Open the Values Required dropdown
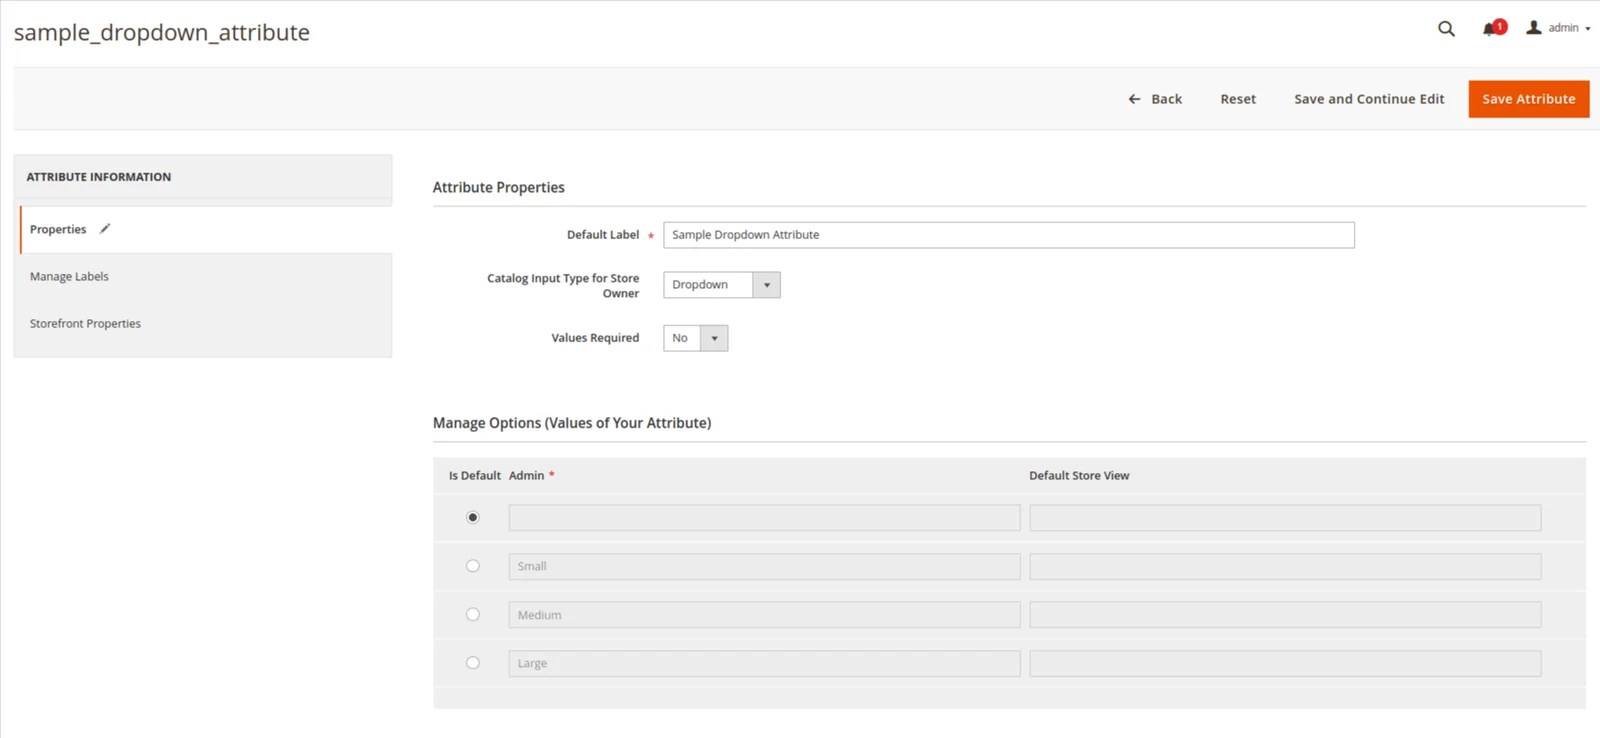The height and width of the screenshot is (738, 1600). (x=696, y=338)
